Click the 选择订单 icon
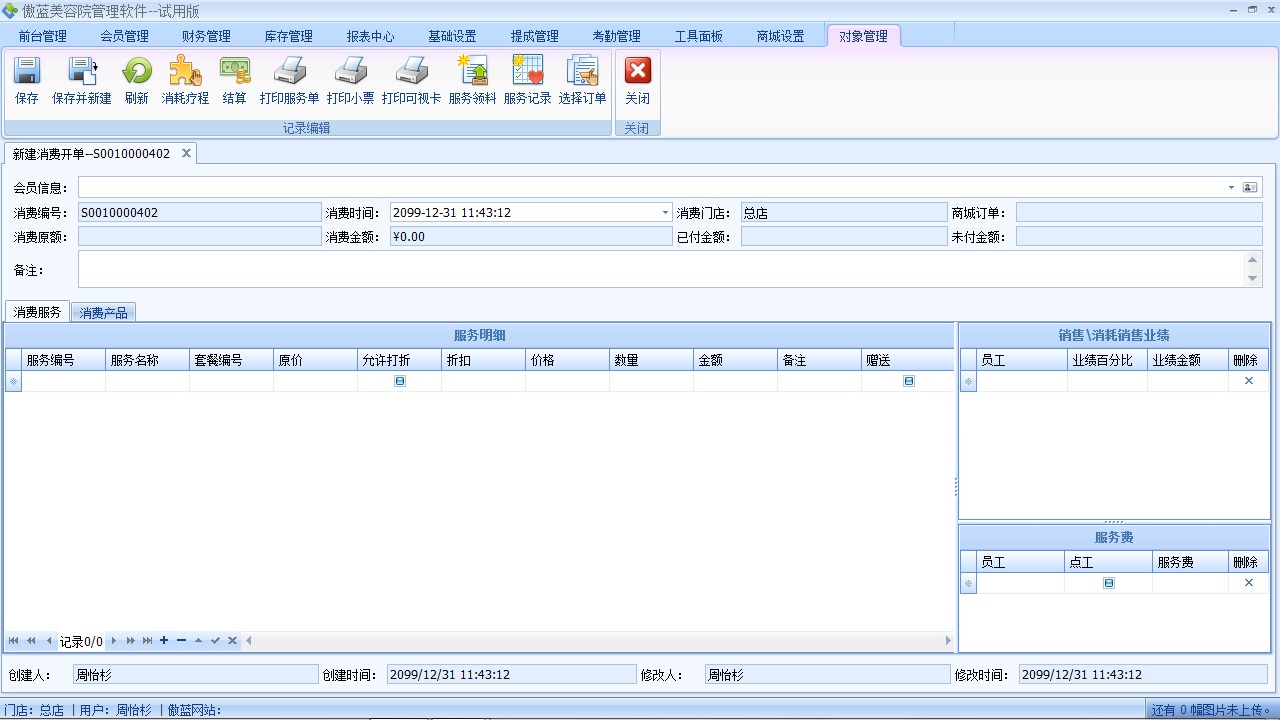This screenshot has width=1280, height=720. (x=582, y=80)
